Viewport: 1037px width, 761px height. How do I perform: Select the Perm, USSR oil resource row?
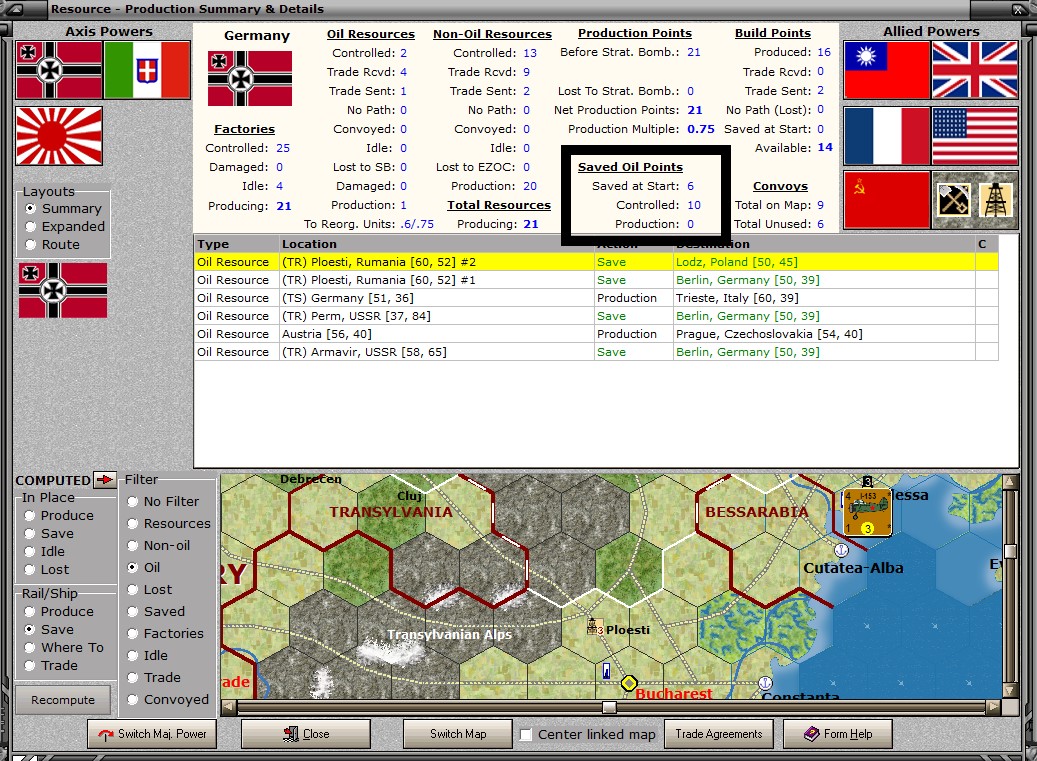point(596,316)
